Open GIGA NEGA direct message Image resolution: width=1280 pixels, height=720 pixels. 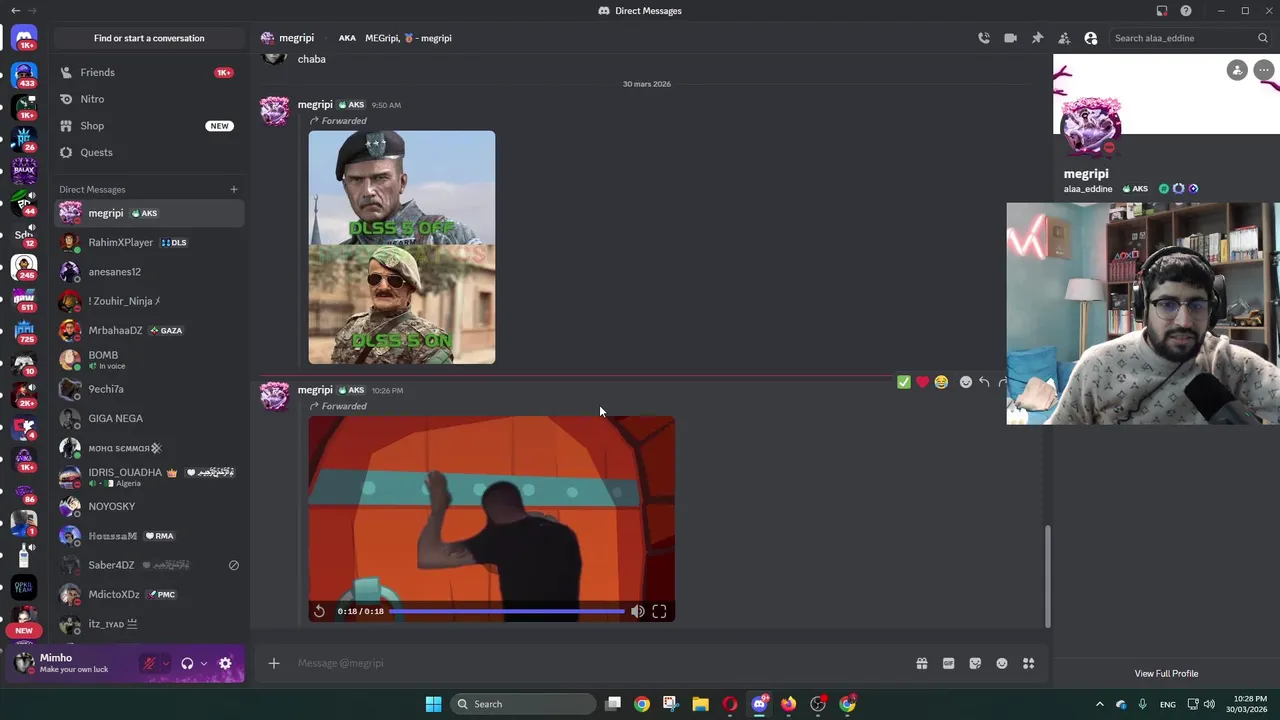click(x=149, y=418)
